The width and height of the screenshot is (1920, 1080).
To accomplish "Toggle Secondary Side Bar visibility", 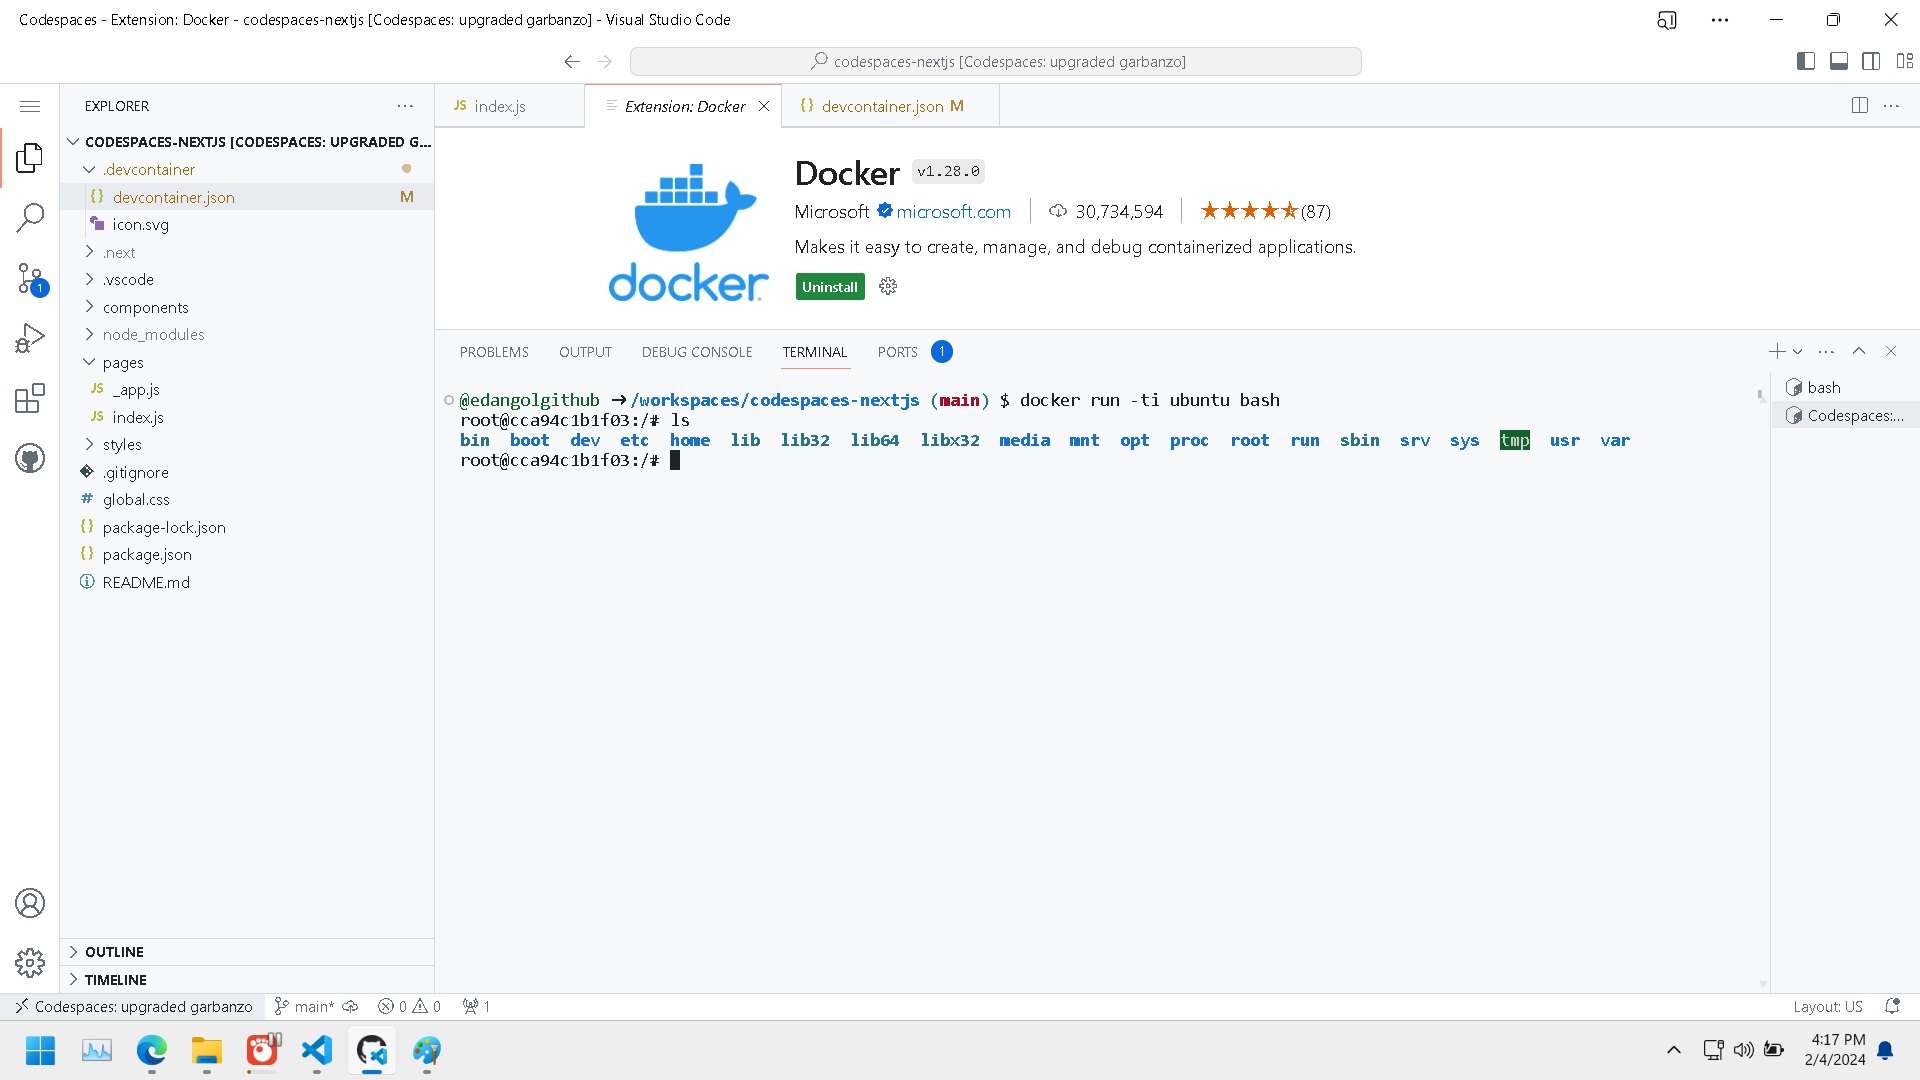I will tap(1872, 62).
